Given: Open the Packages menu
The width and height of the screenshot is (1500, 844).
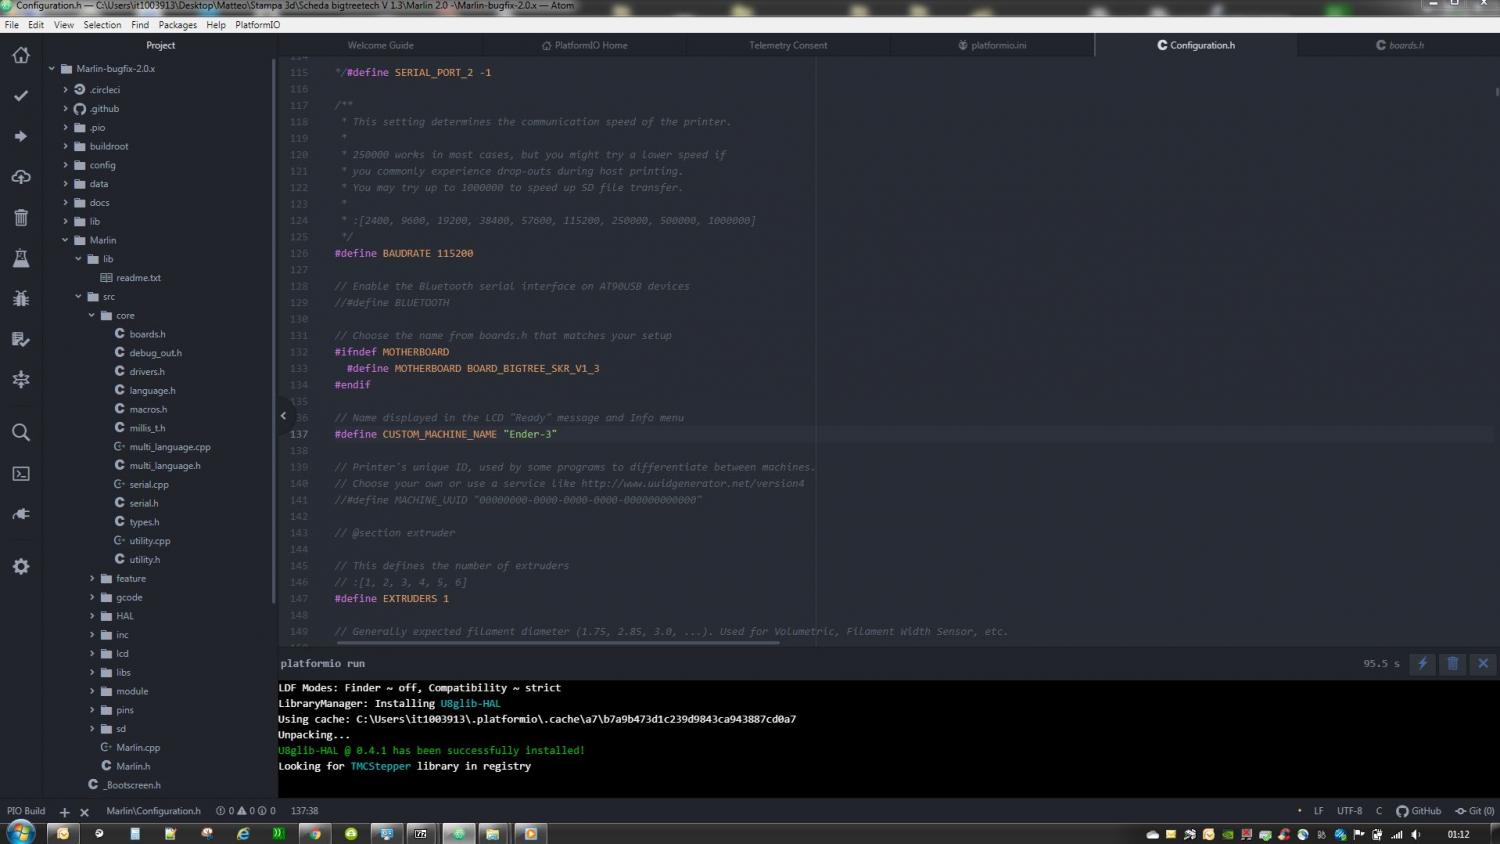Looking at the screenshot, I should coord(177,25).
